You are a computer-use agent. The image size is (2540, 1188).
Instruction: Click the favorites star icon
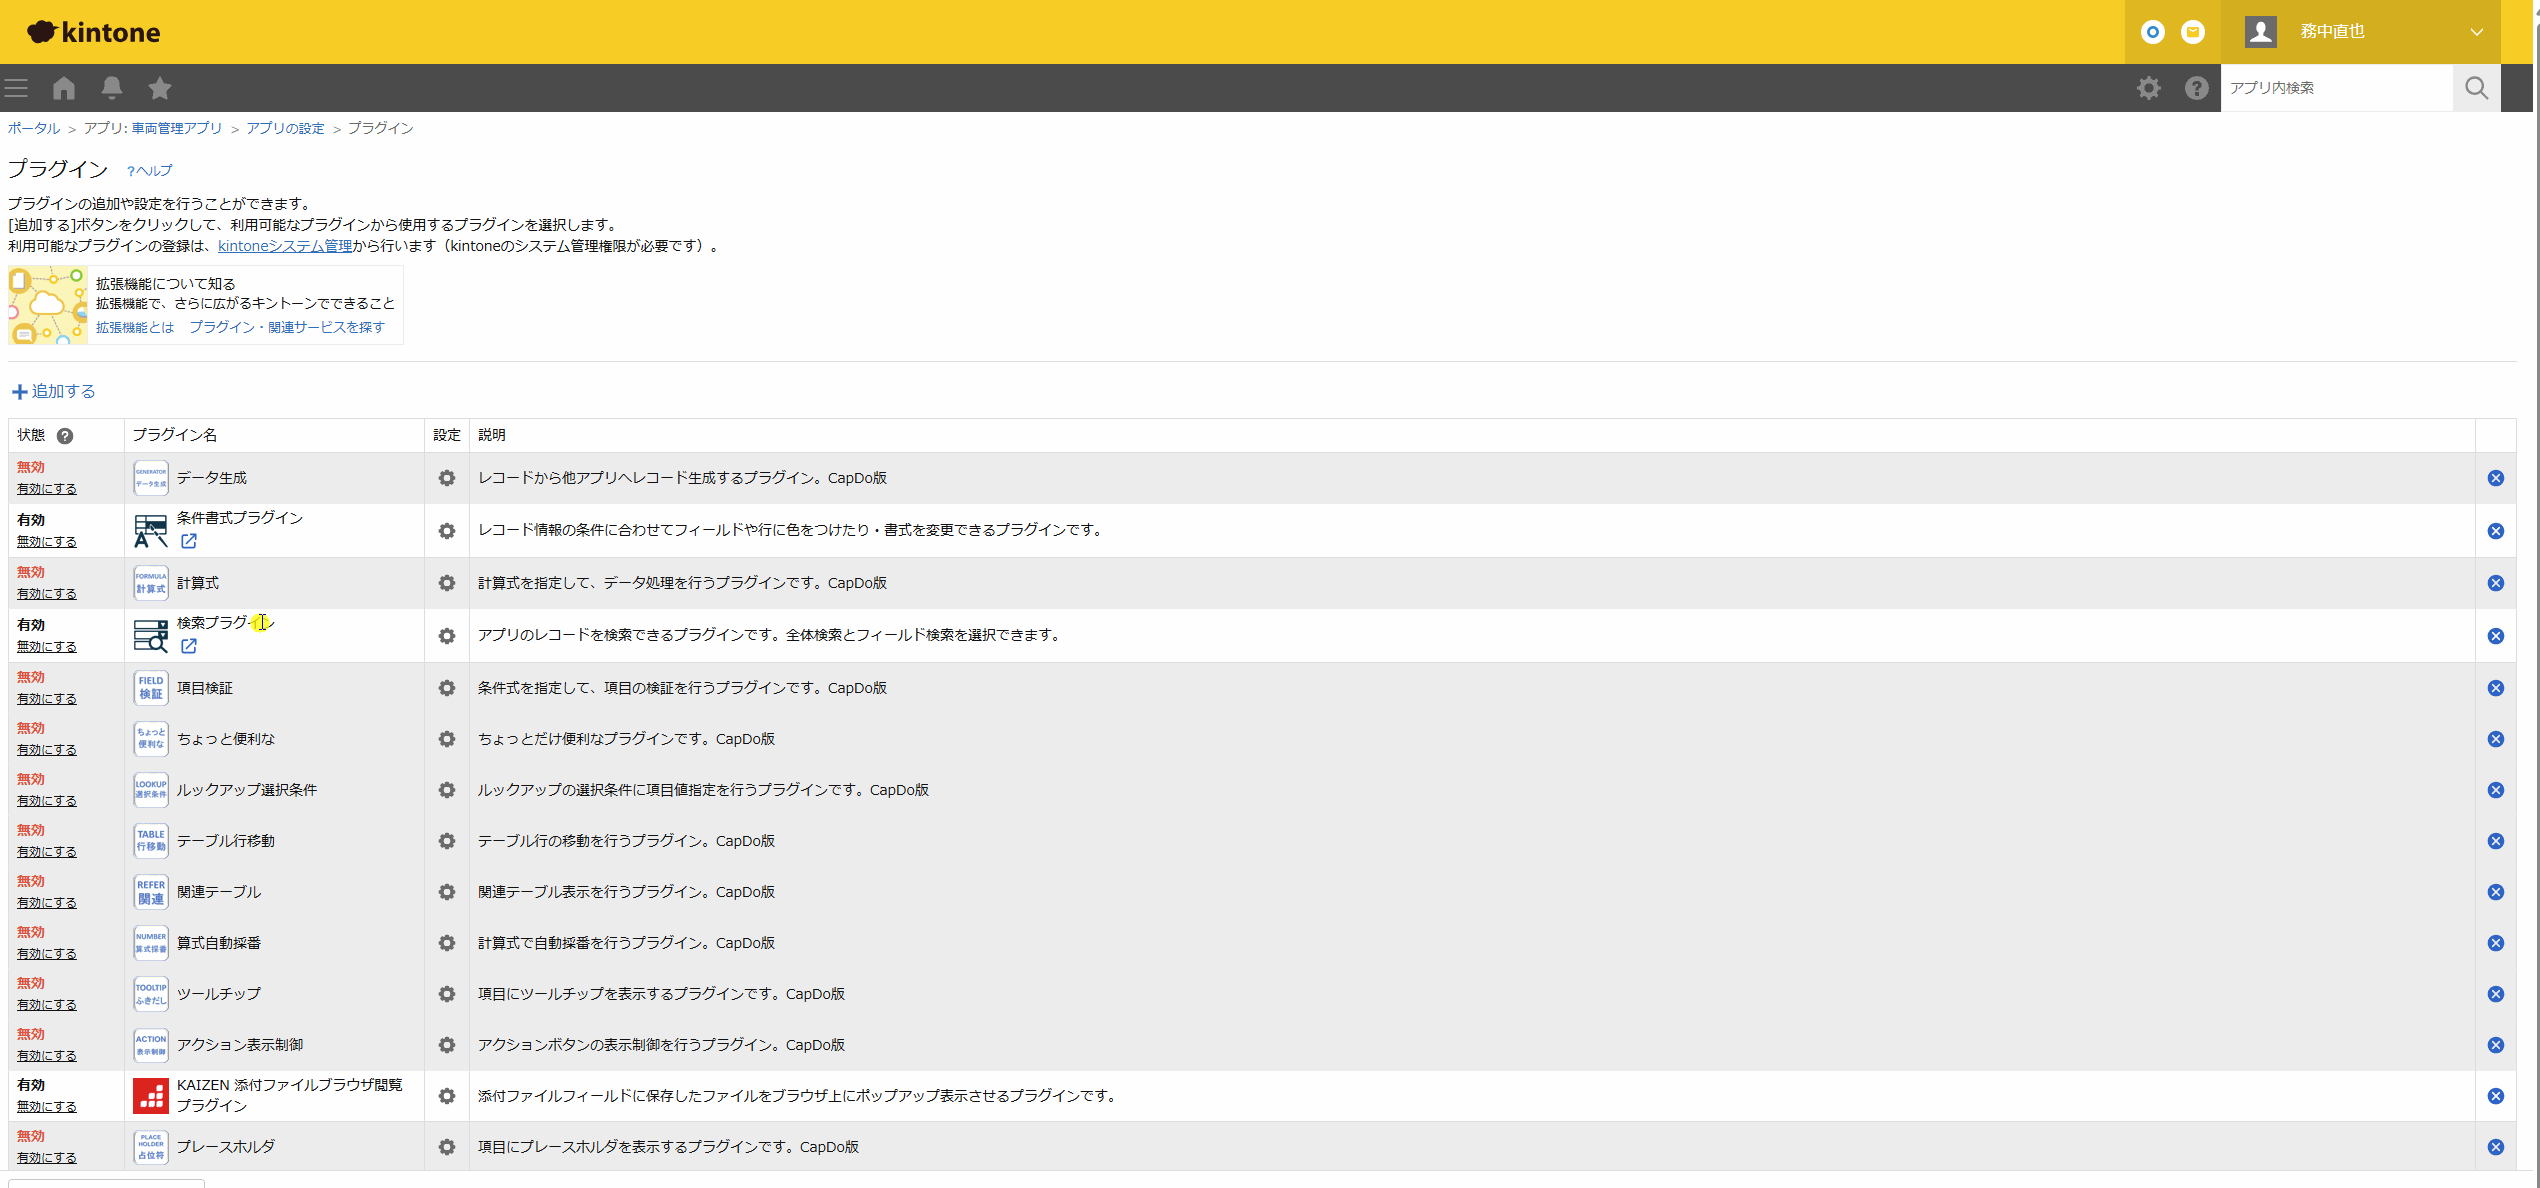pyautogui.click(x=160, y=88)
